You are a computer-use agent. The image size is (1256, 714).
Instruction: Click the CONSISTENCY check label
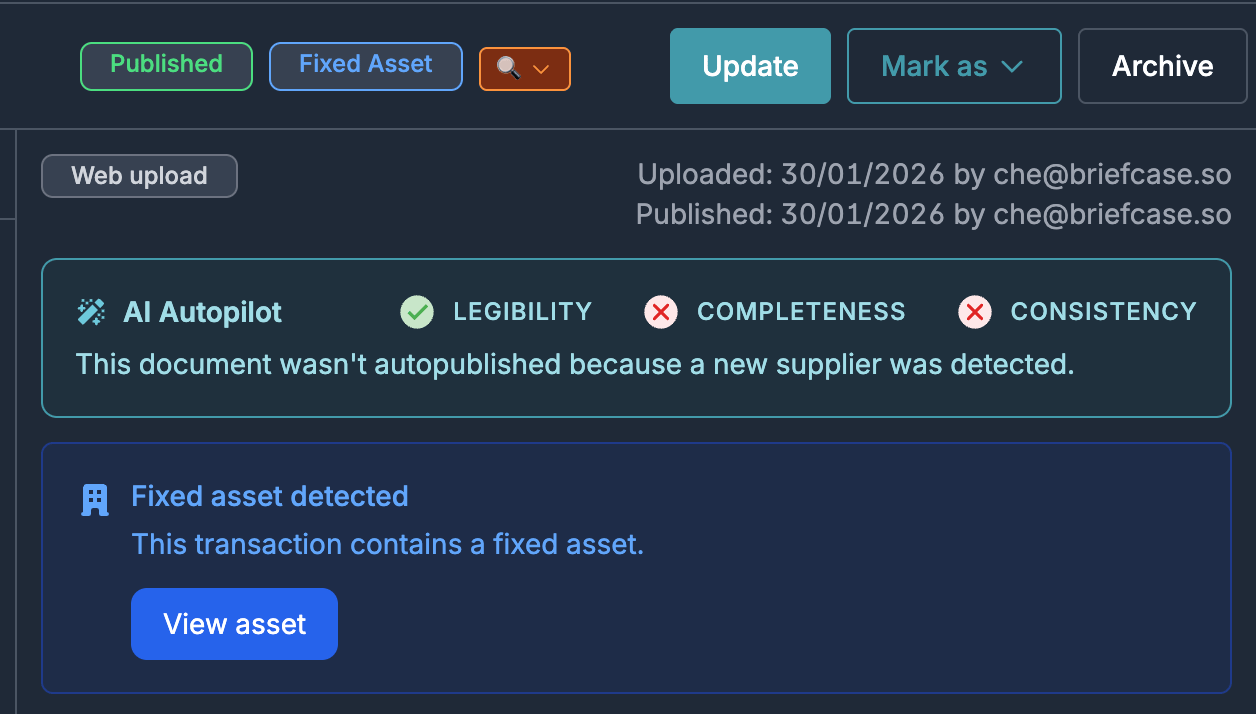click(x=1104, y=311)
